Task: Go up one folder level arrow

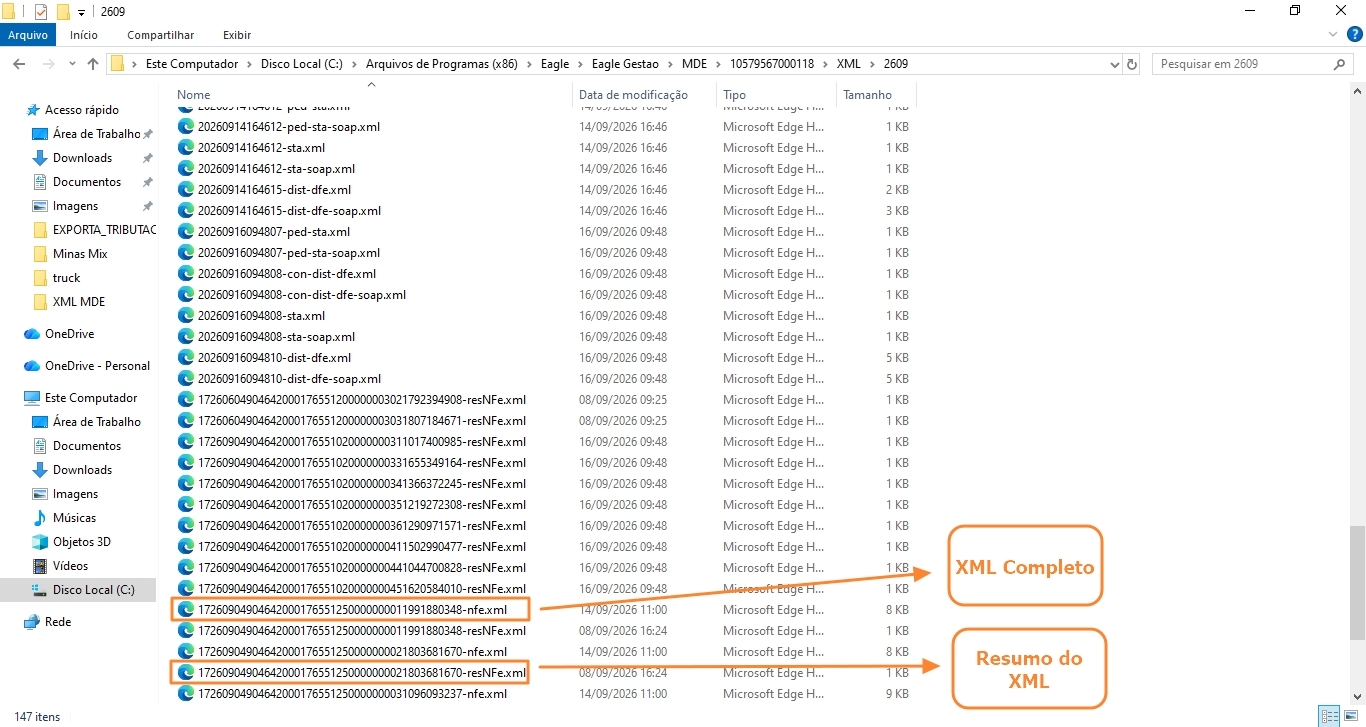Action: (x=93, y=64)
